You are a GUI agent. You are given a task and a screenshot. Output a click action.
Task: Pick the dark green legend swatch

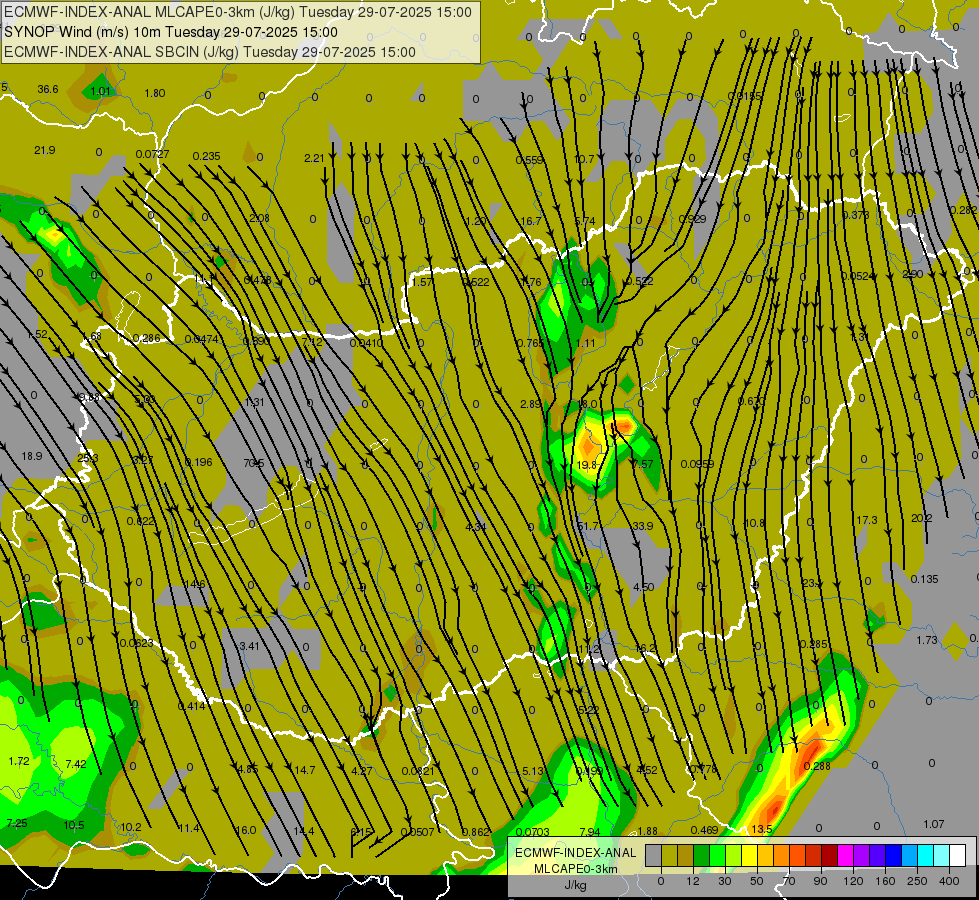pyautogui.click(x=702, y=855)
